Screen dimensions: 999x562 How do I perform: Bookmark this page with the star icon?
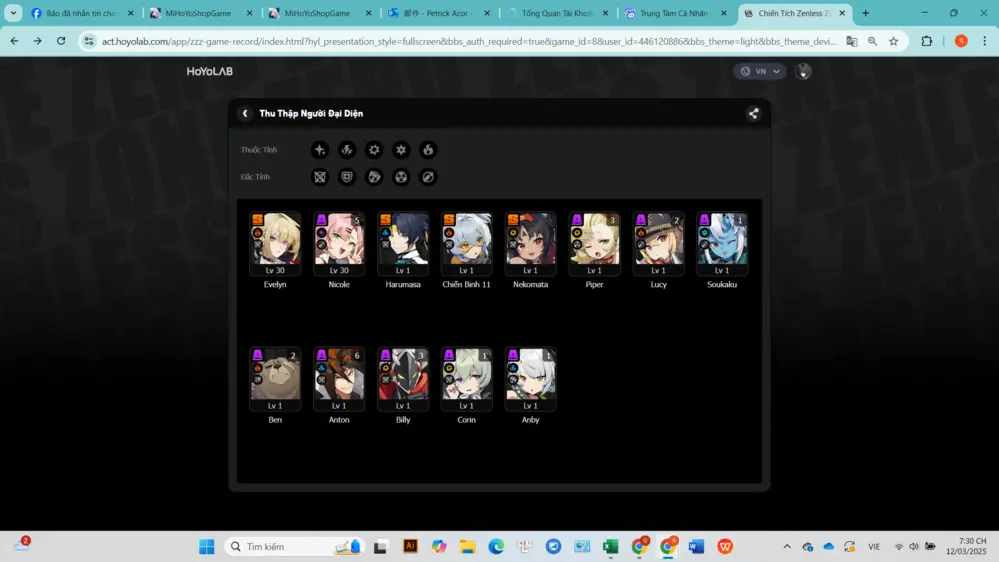[894, 41]
